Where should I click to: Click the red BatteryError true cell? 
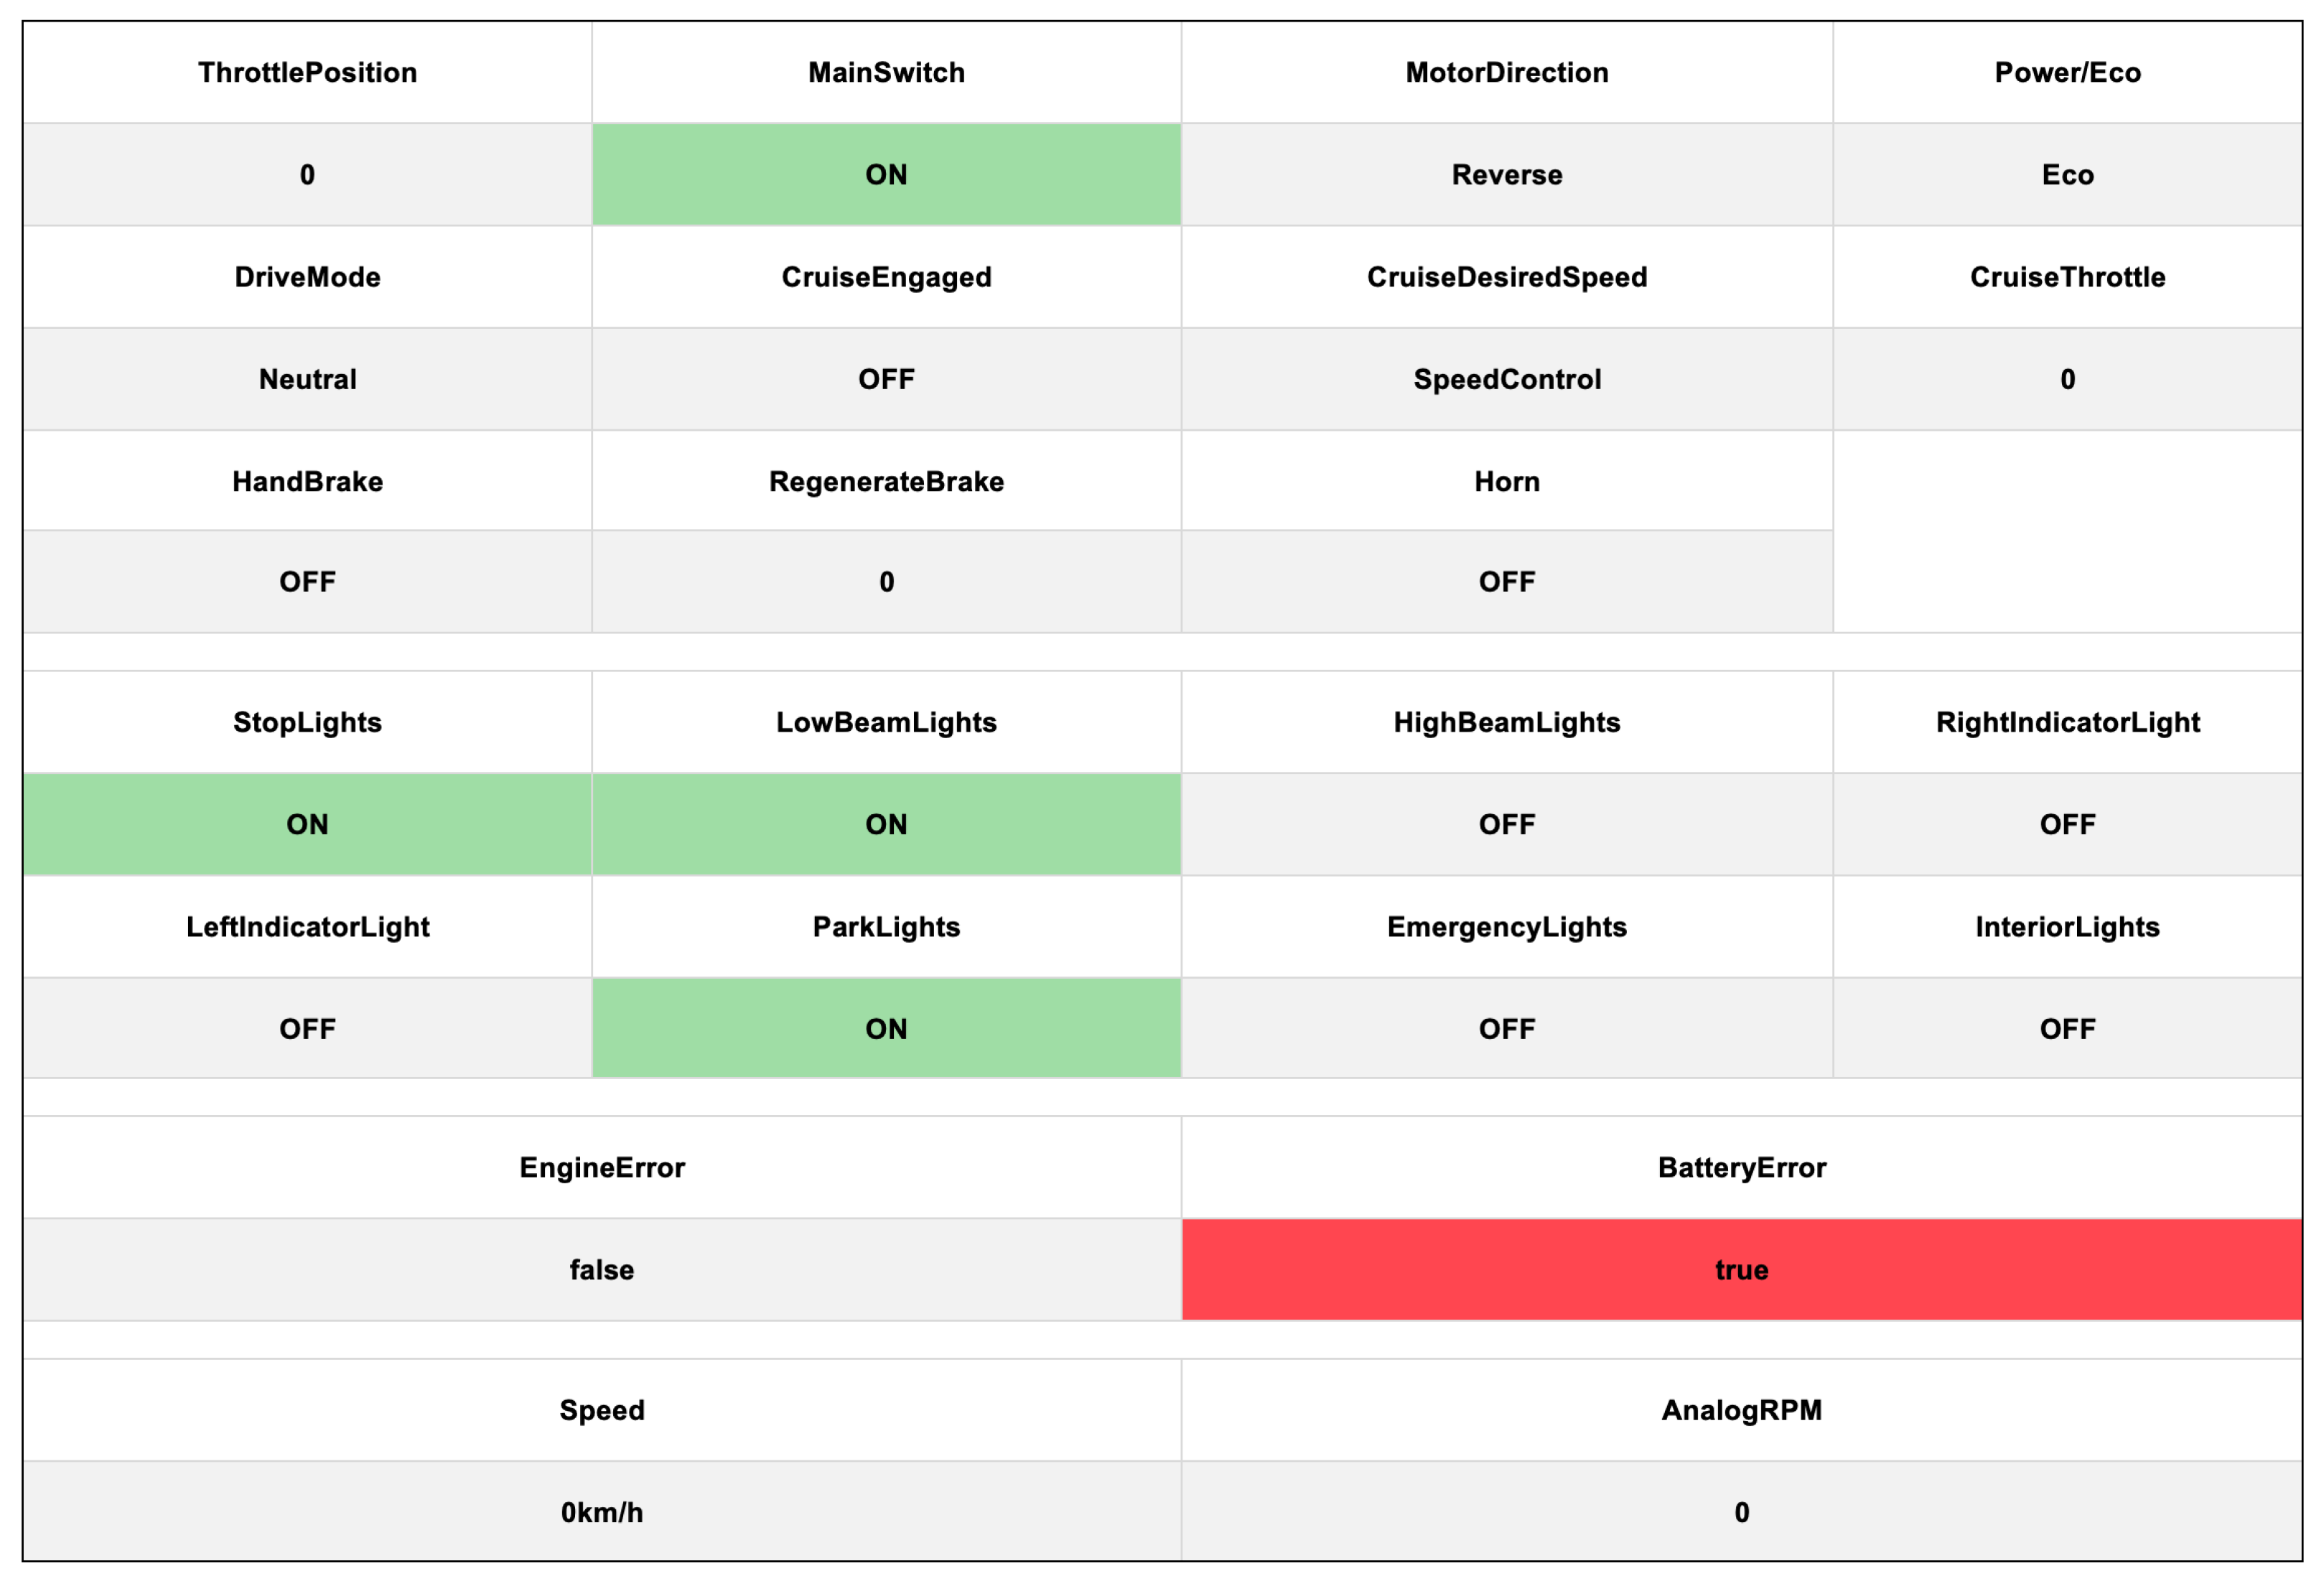click(1741, 1270)
